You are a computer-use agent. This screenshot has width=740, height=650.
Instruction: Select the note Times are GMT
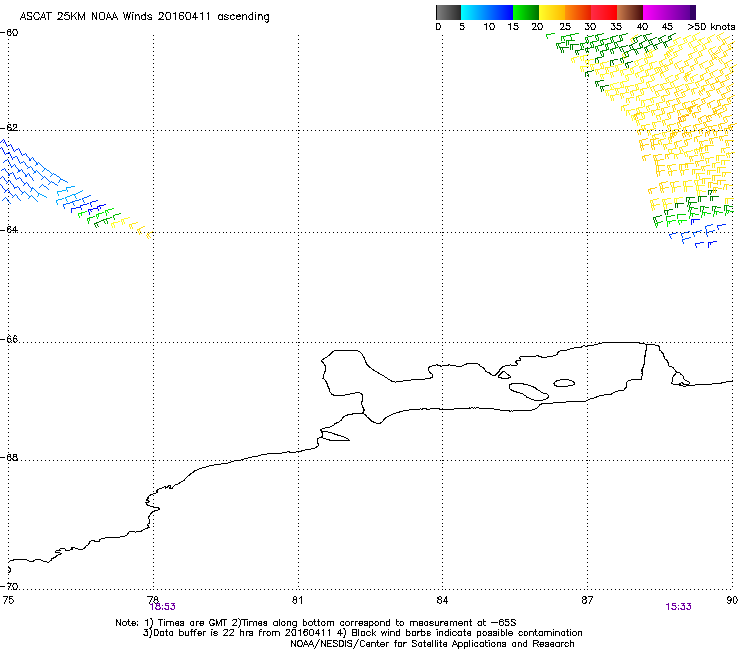click(186, 623)
